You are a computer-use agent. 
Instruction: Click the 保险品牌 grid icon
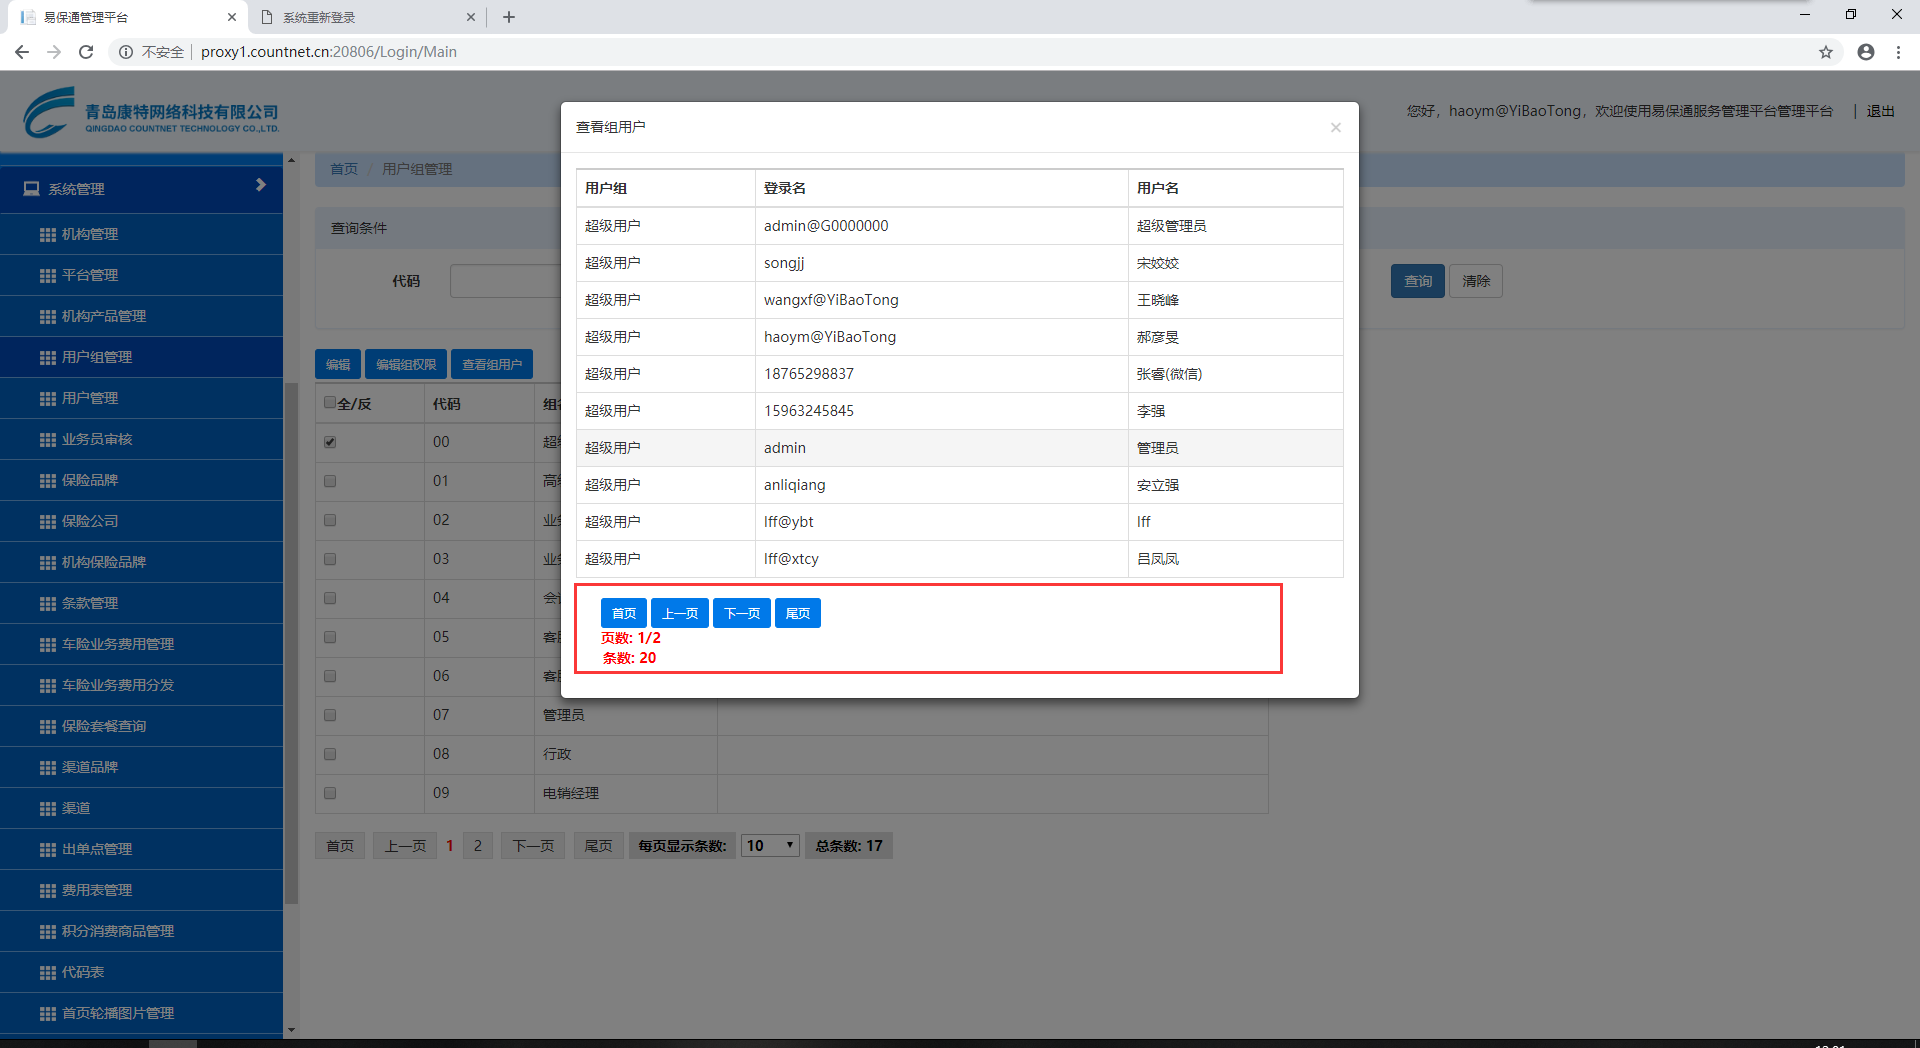[x=47, y=481]
